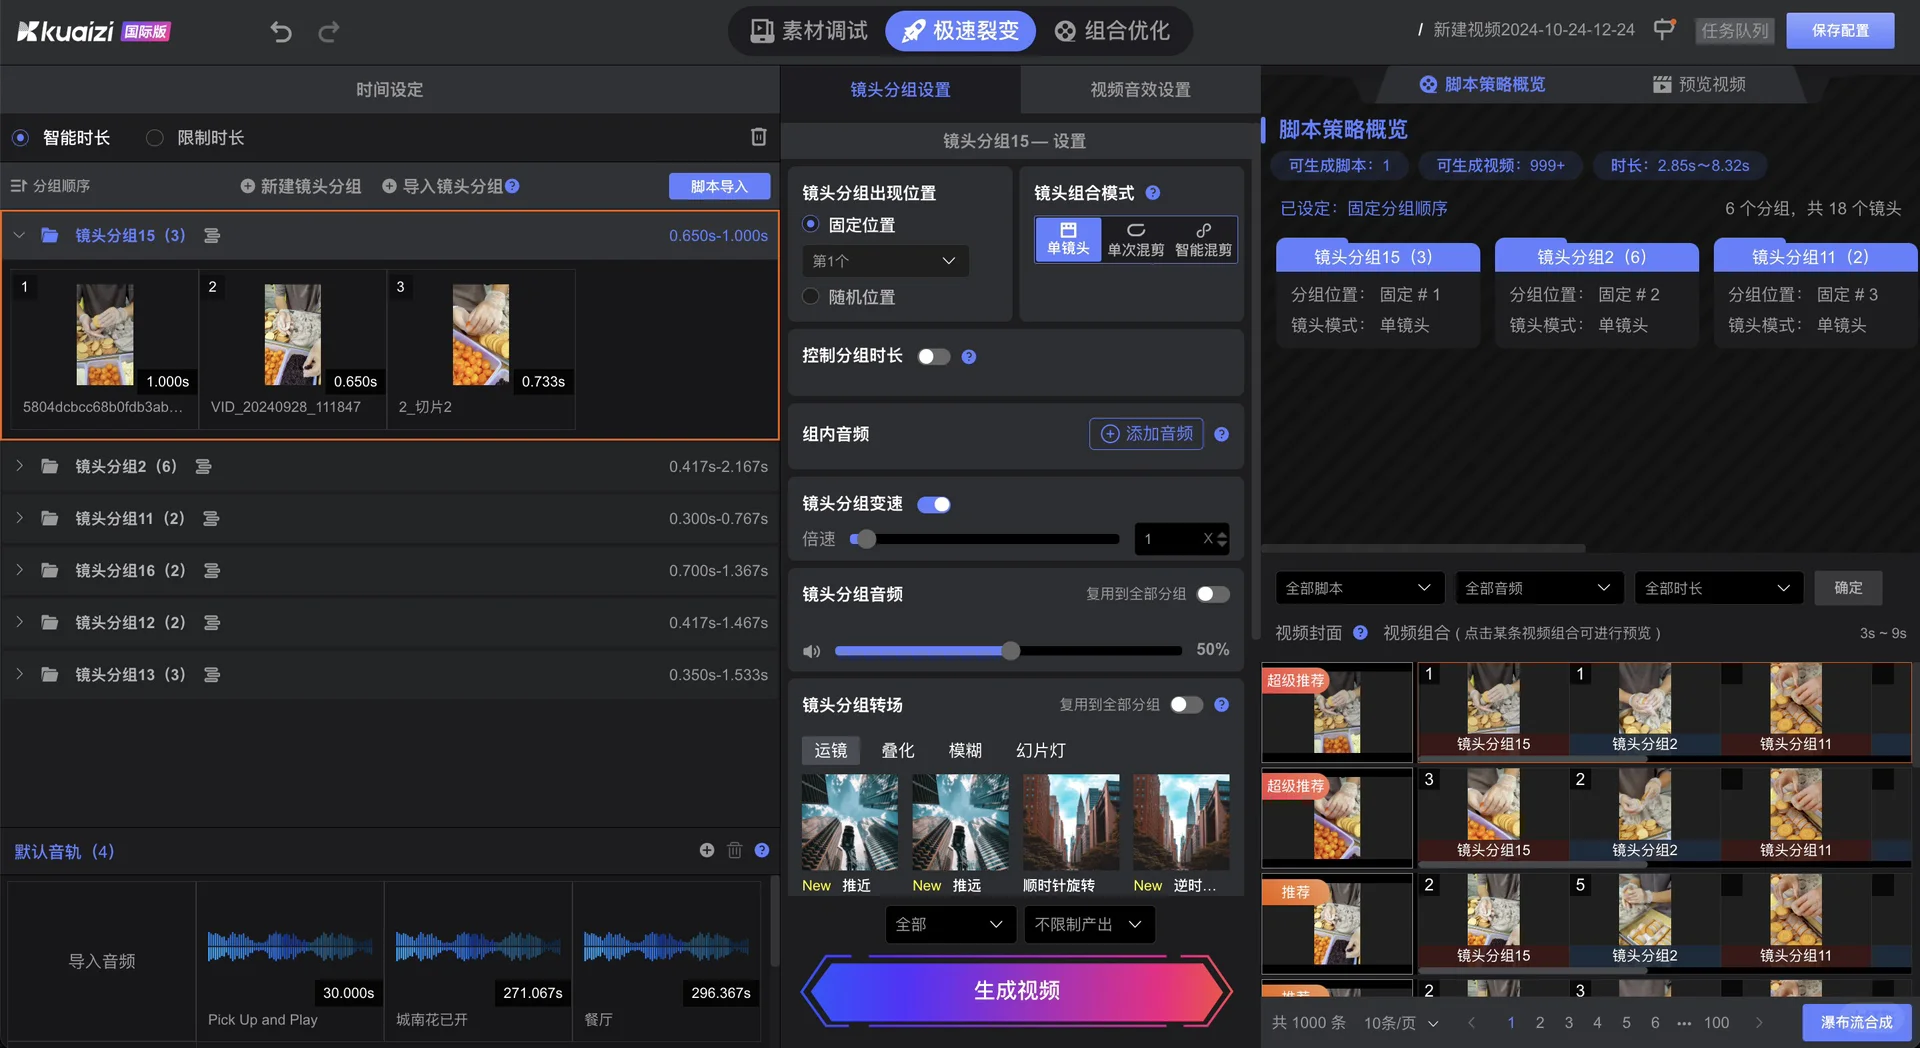Click the flag icon beside 任务队列
1920x1048 pixels.
1664,30
